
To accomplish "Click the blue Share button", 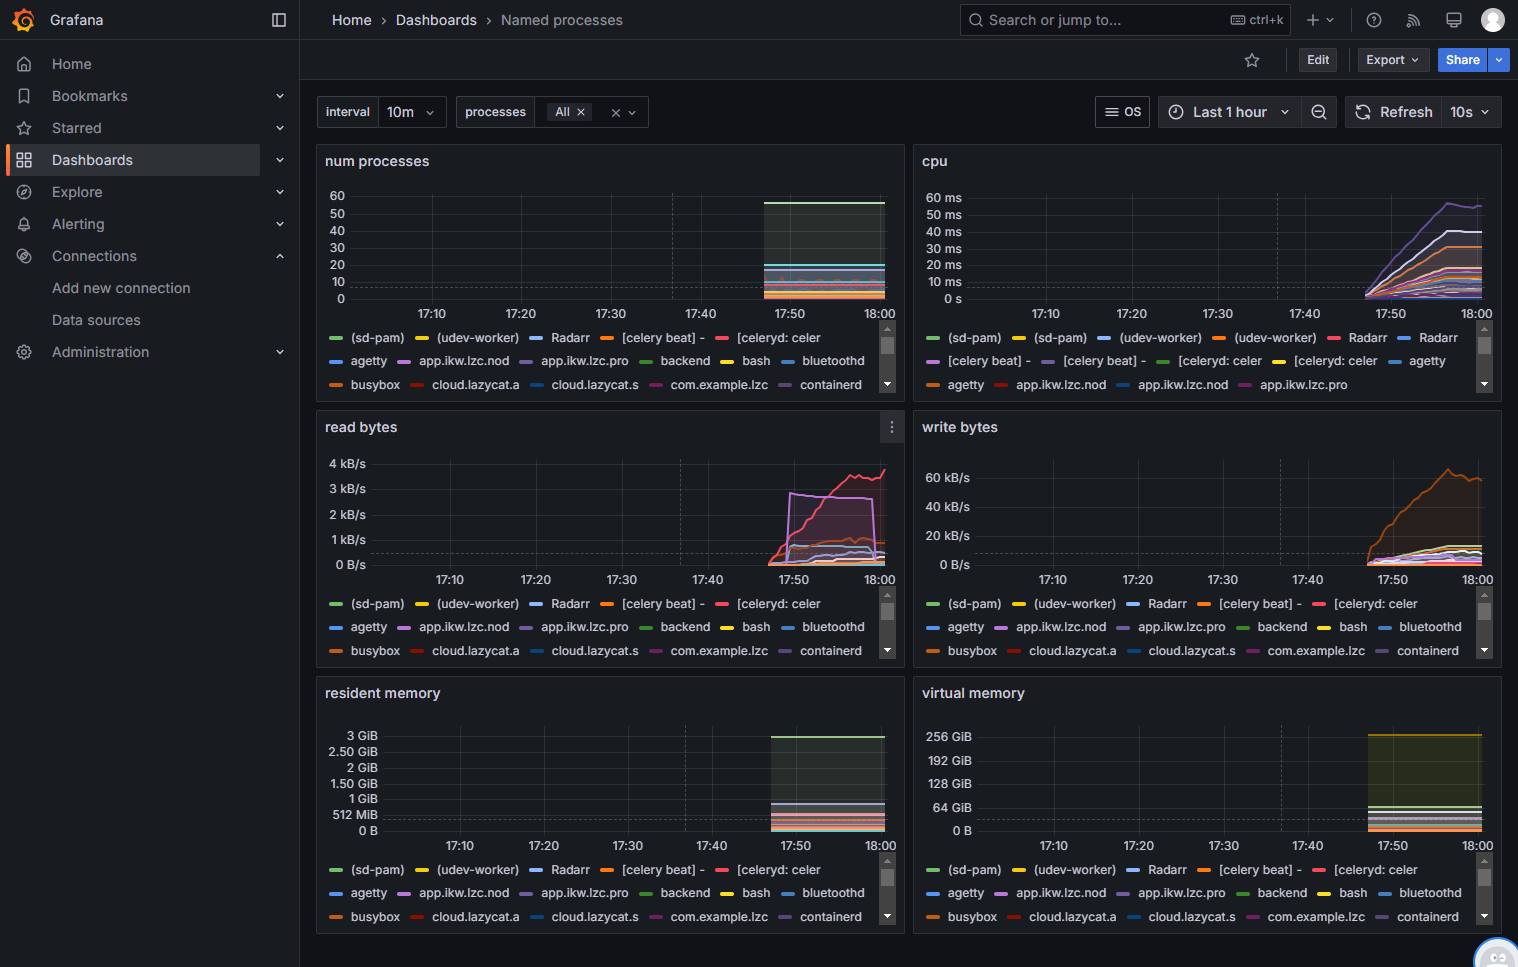I will point(1462,60).
